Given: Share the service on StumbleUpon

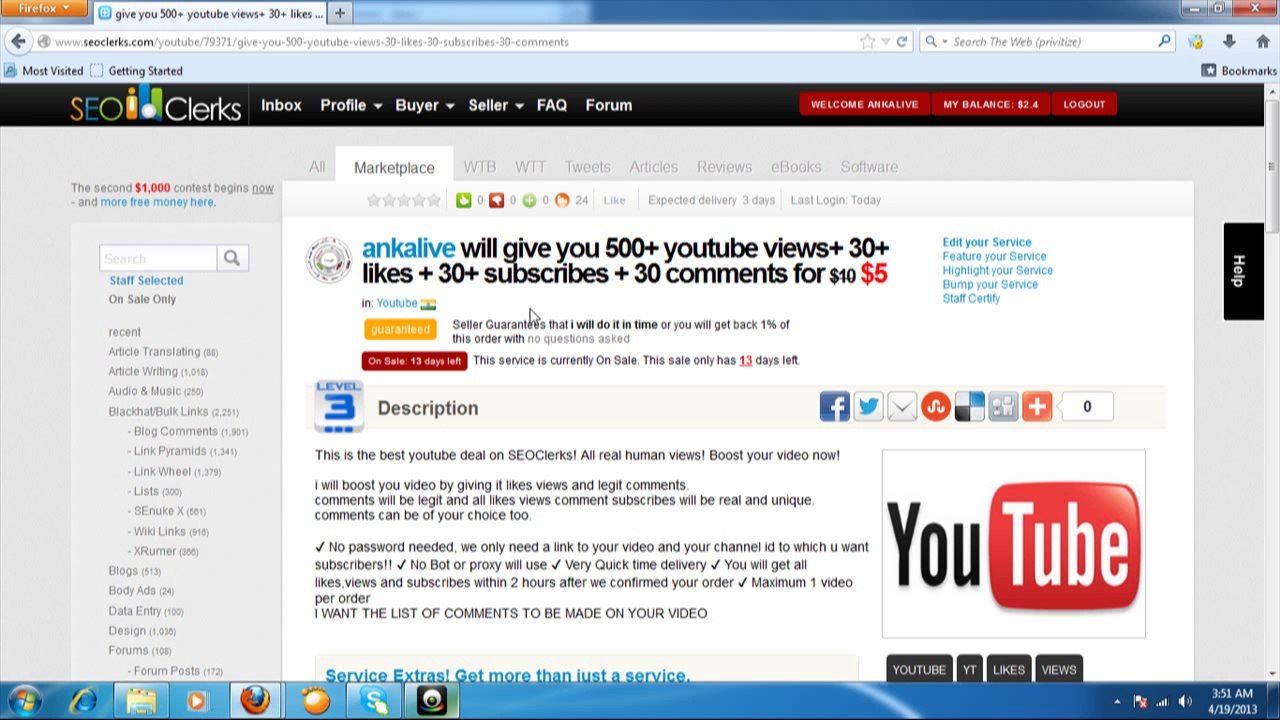Looking at the screenshot, I should pyautogui.click(x=936, y=407).
